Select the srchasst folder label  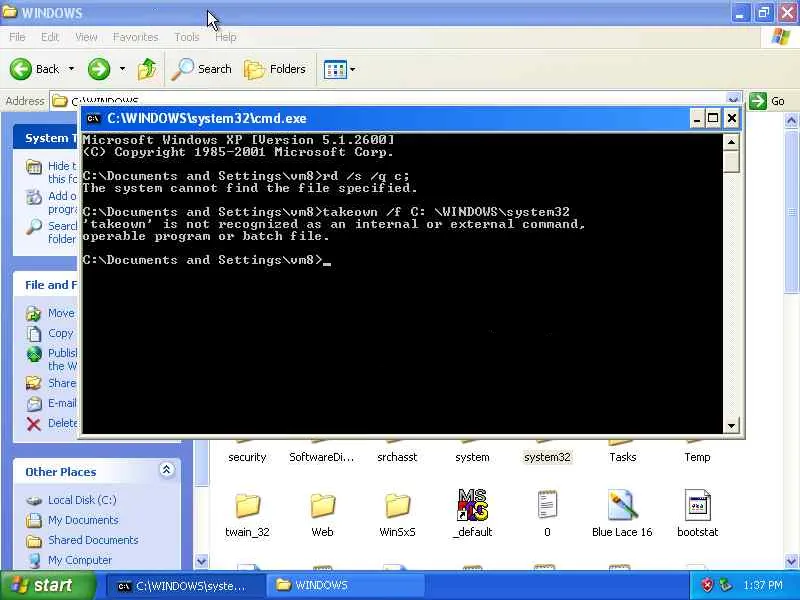tap(397, 457)
